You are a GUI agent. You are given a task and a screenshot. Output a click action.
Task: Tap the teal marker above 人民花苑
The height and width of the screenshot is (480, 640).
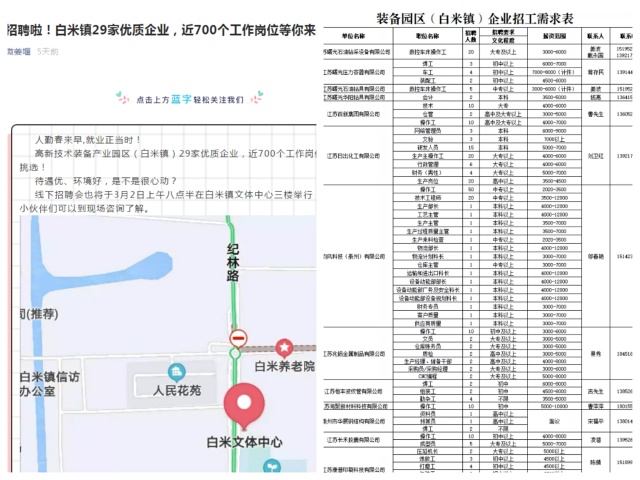[176, 372]
